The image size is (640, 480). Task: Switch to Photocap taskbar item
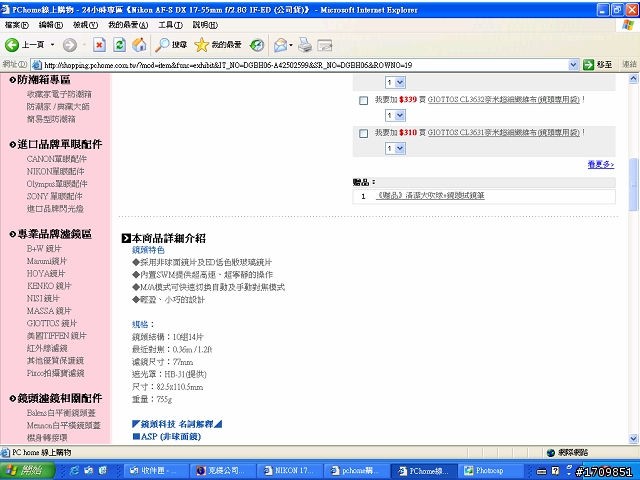point(491,471)
